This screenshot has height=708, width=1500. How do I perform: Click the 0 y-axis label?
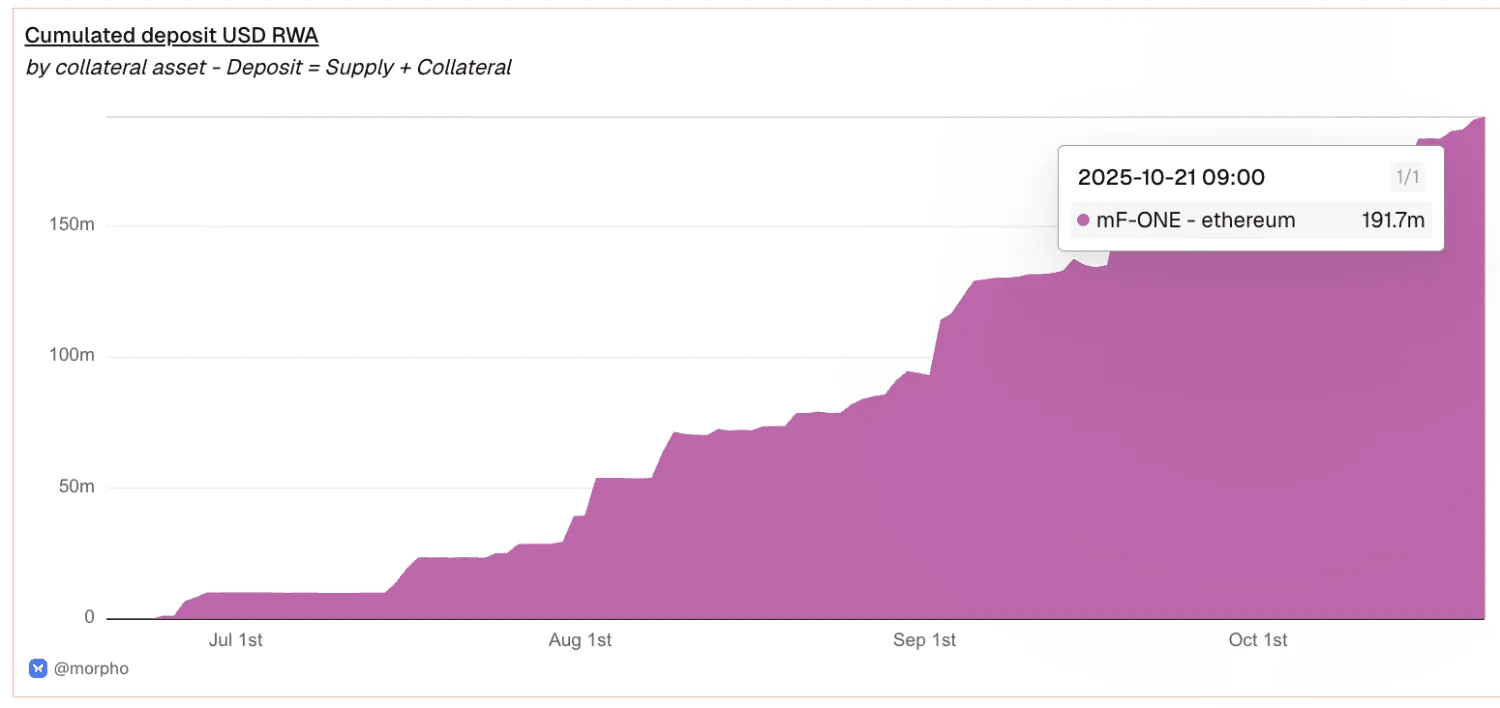click(x=90, y=617)
